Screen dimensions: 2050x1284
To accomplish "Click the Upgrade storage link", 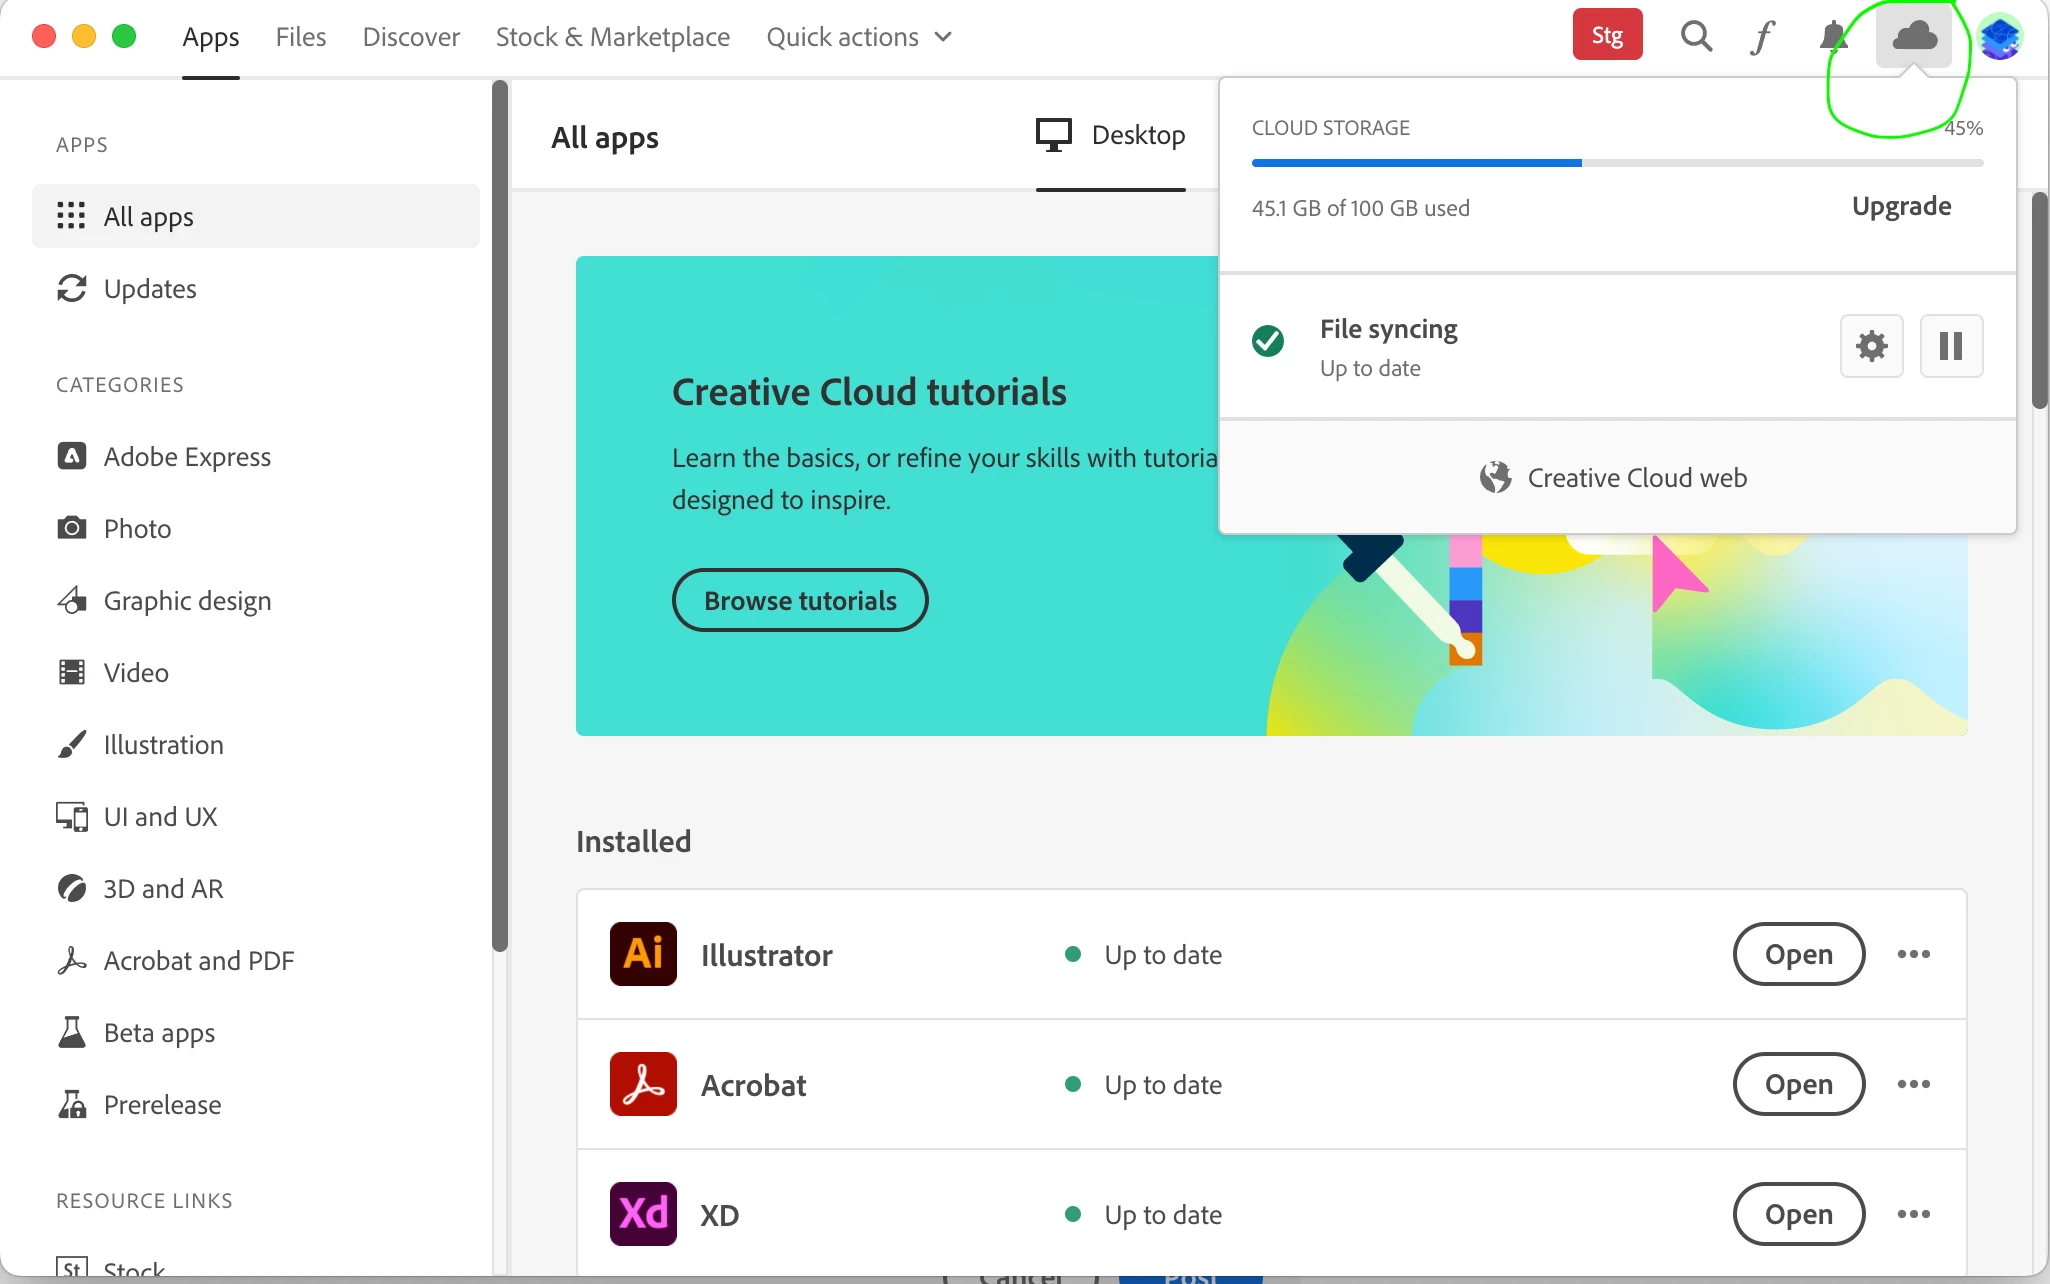I will pyautogui.click(x=1901, y=206).
